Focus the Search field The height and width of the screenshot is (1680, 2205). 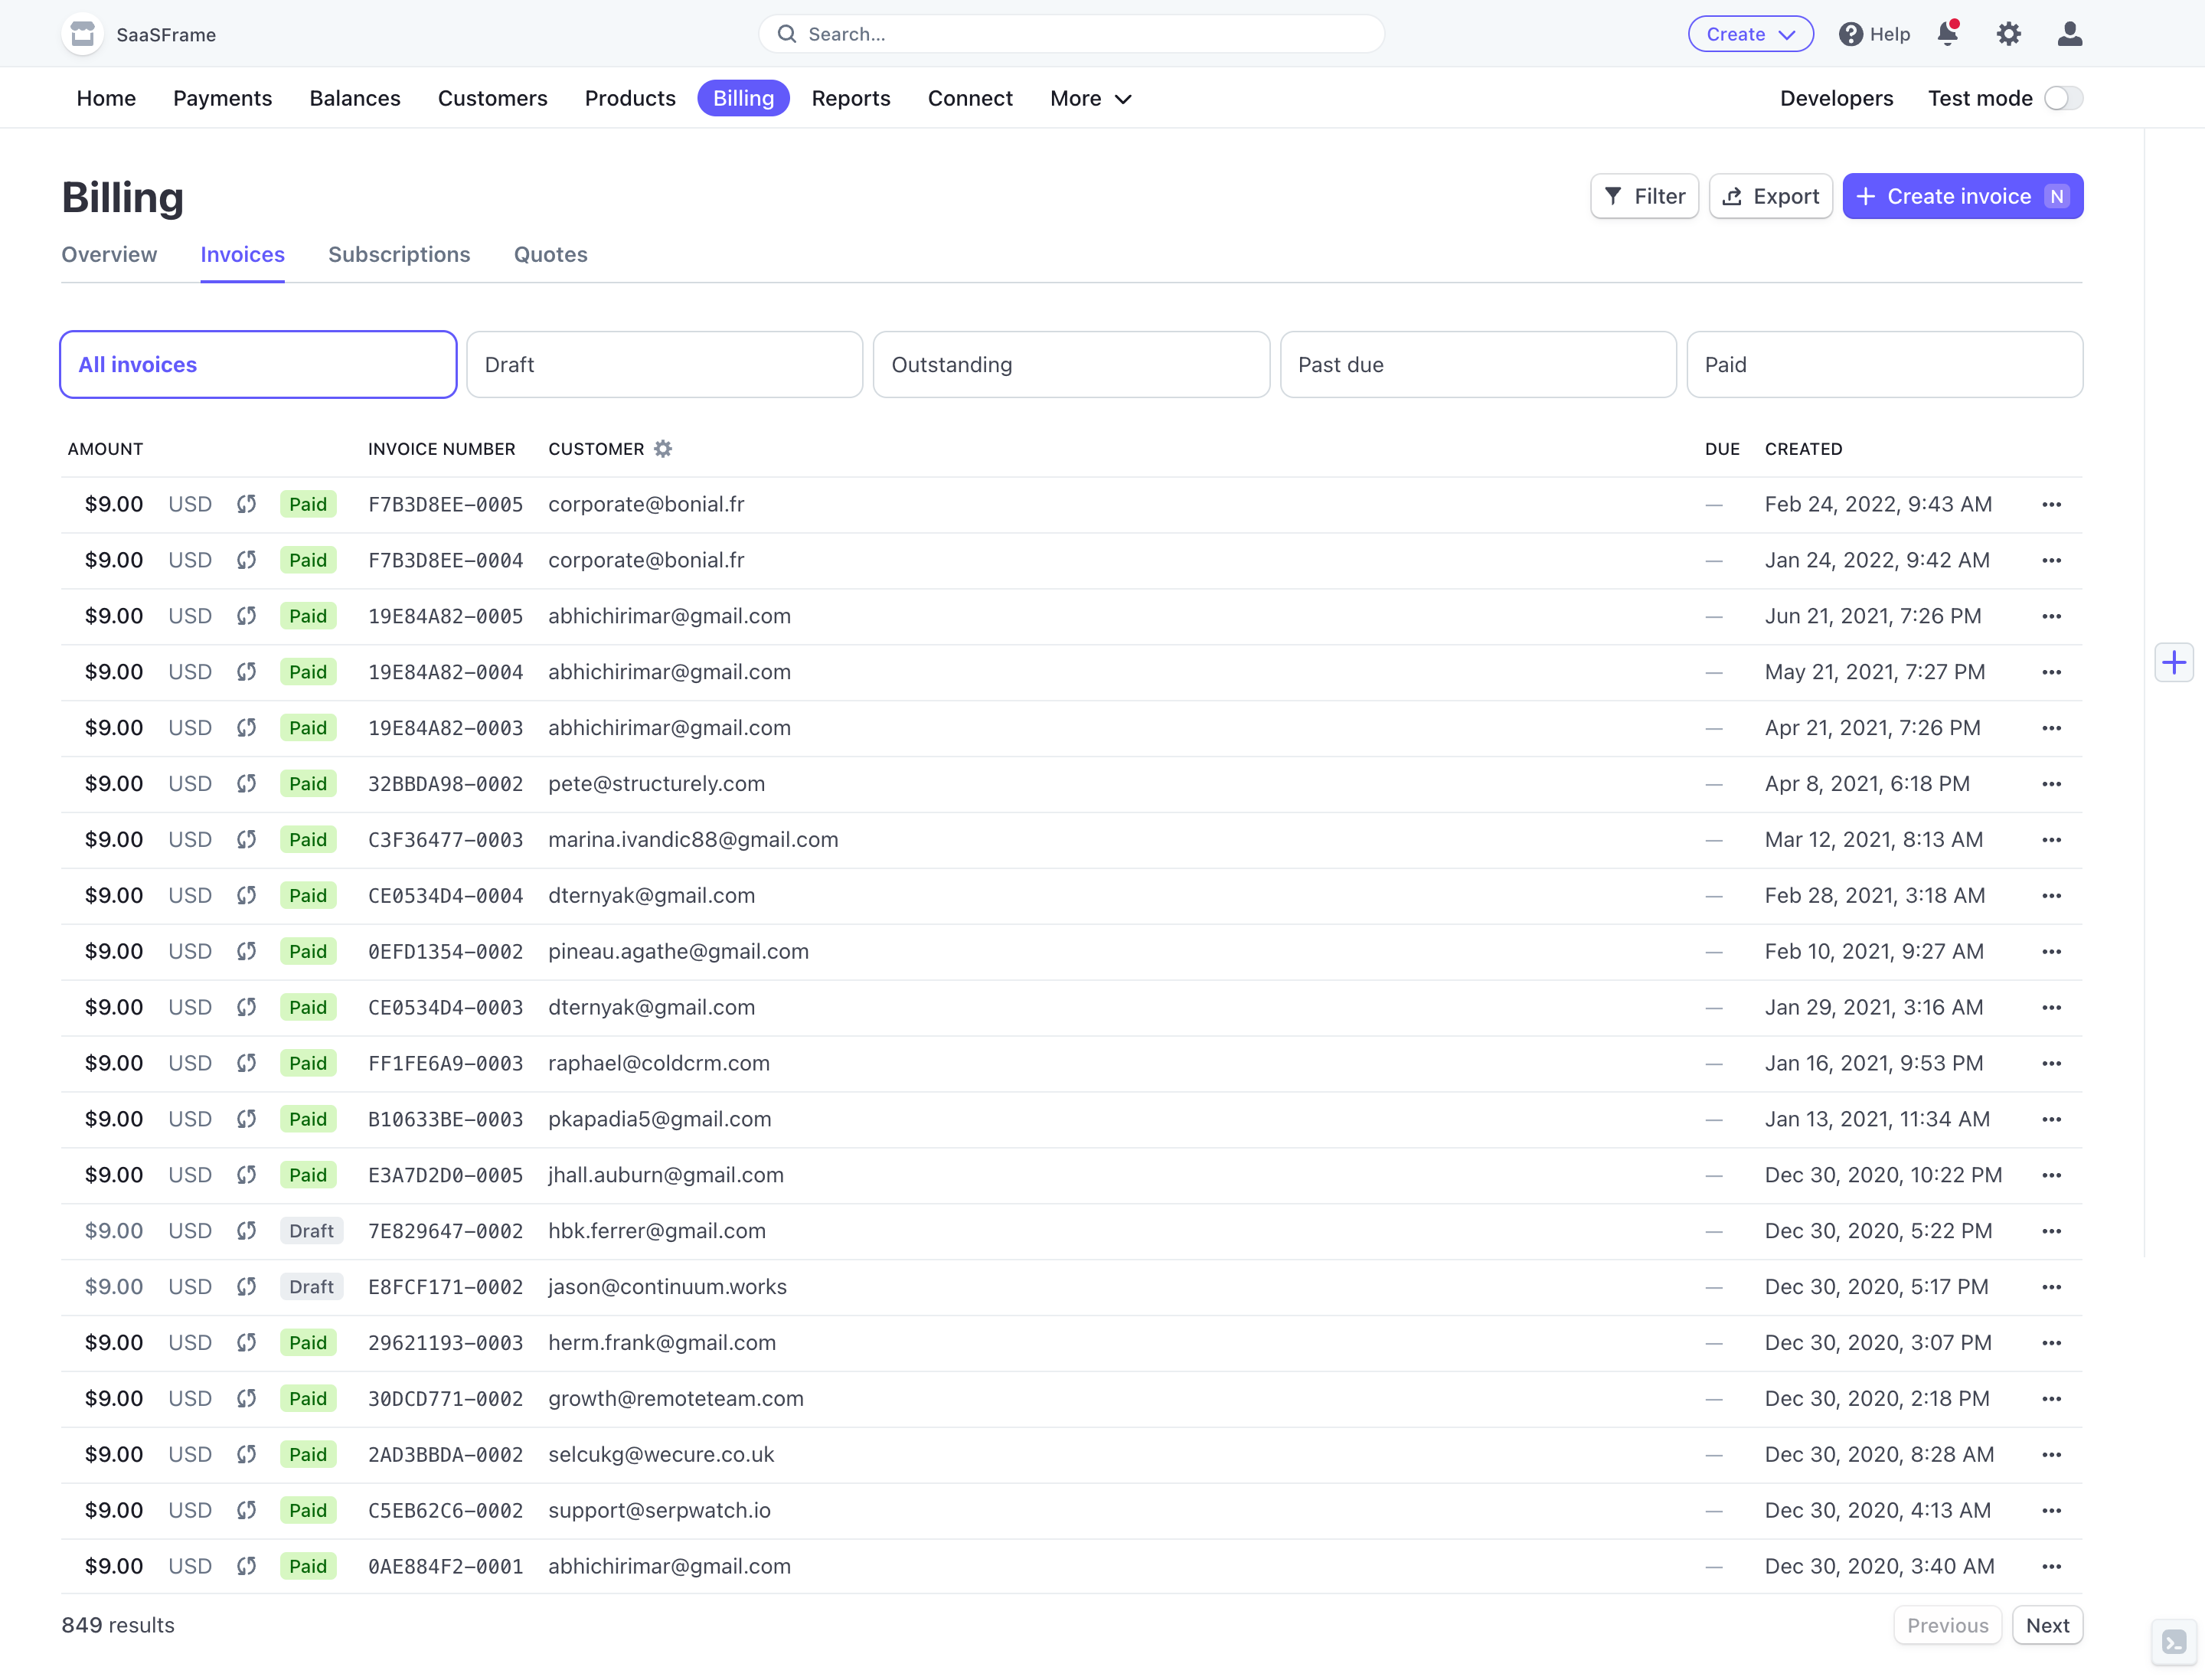(1072, 34)
